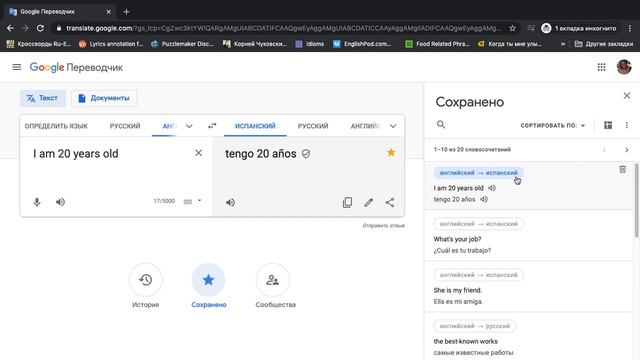Expand the target language list
Viewport: 640px width, 360px height.
pyautogui.click(x=393, y=126)
